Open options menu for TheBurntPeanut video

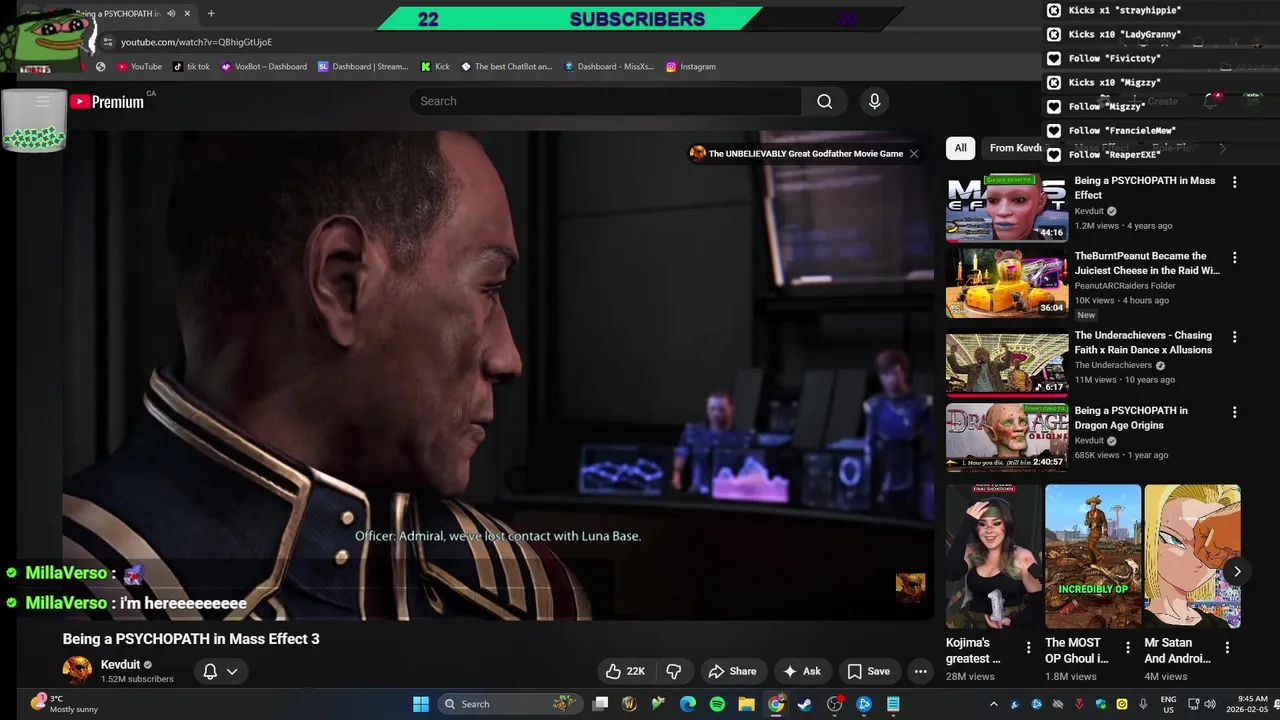pyautogui.click(x=1234, y=257)
